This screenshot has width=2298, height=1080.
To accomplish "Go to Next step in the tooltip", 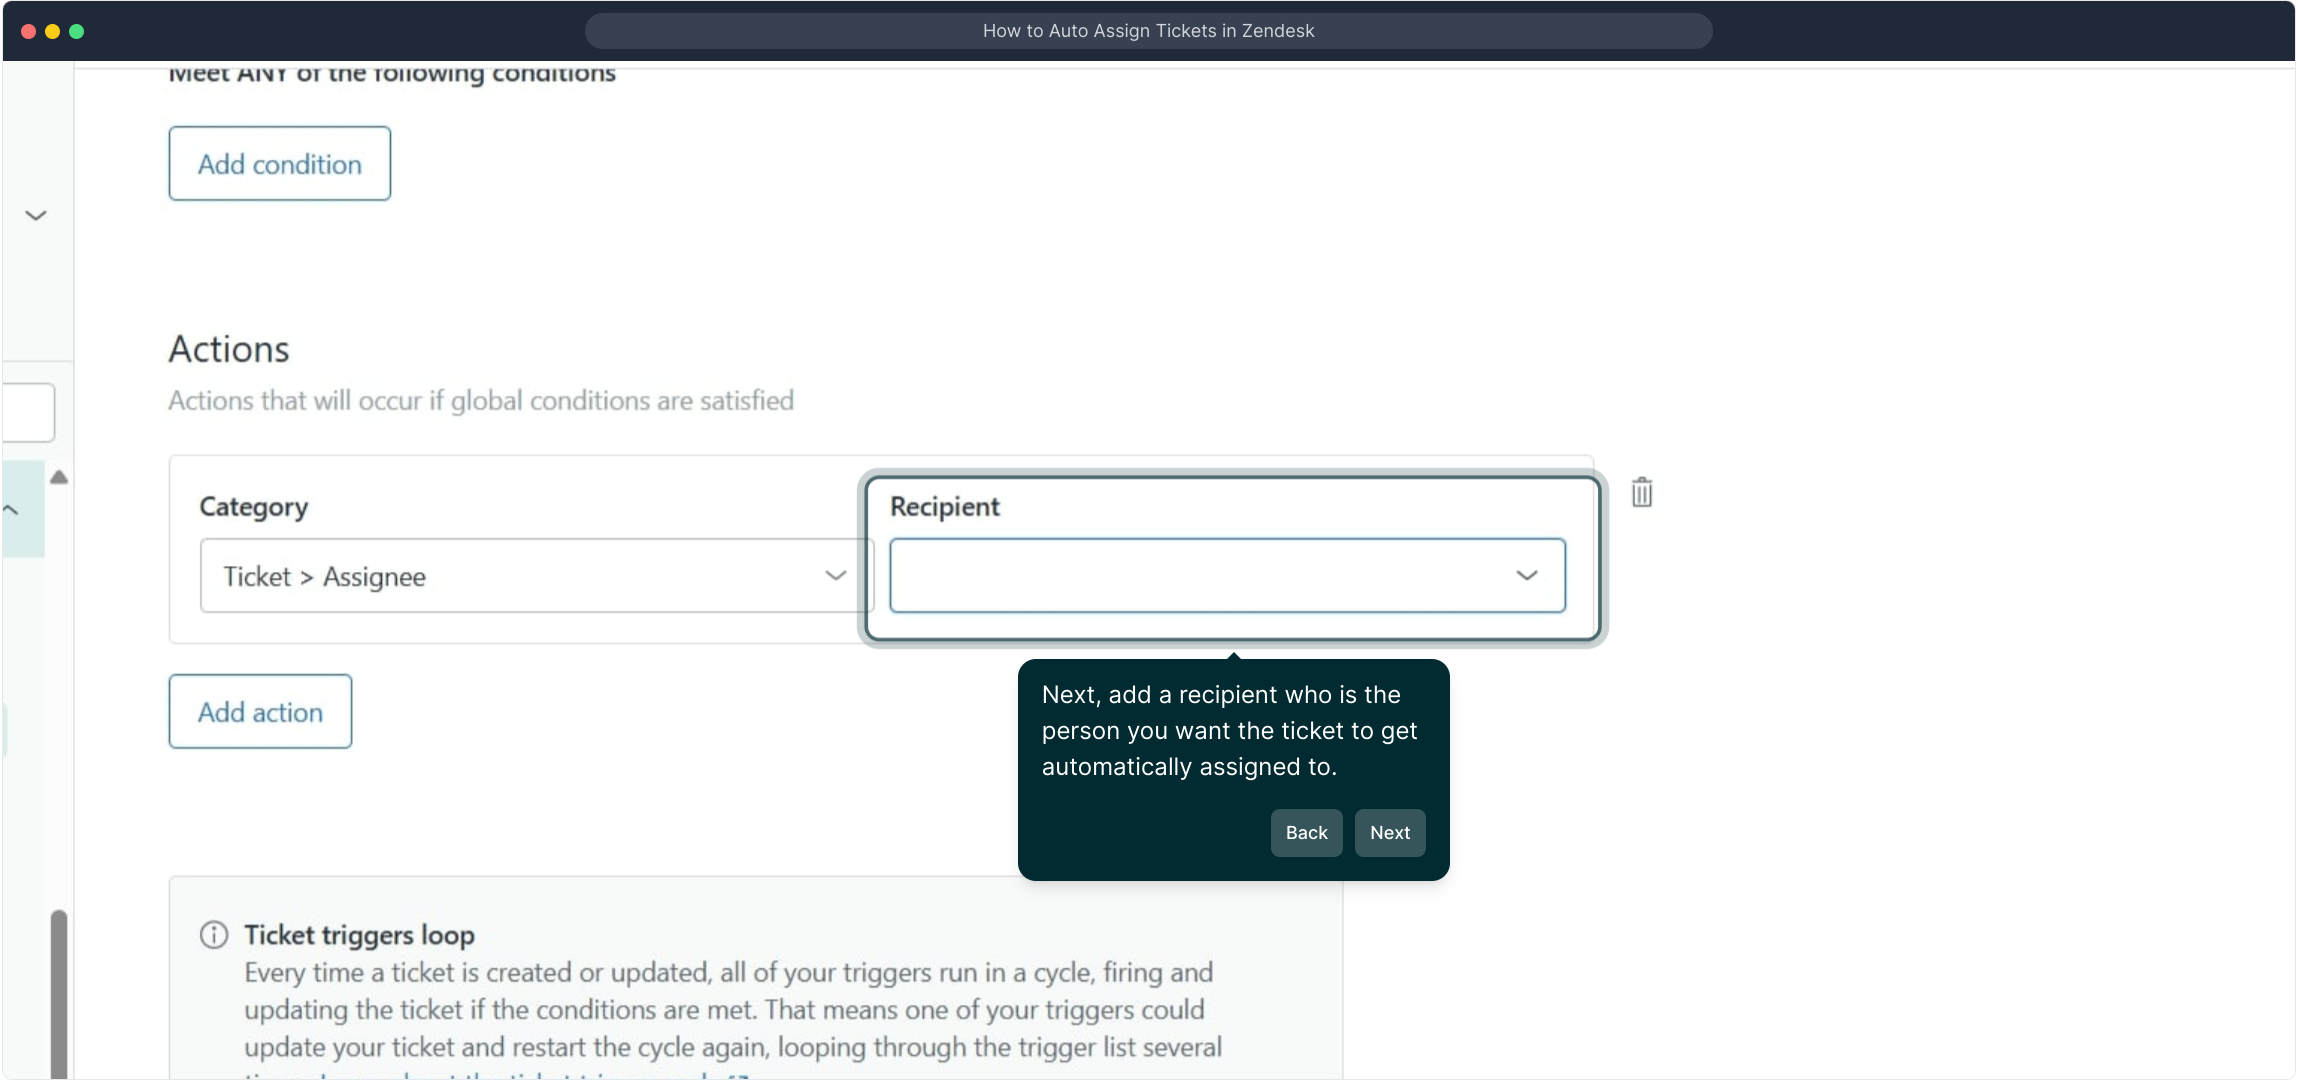I will (x=1389, y=833).
